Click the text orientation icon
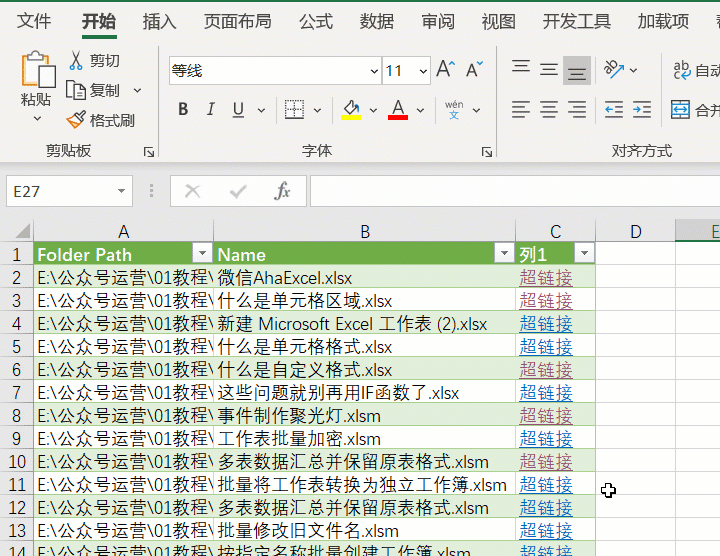Image resolution: width=720 pixels, height=556 pixels. [613, 70]
